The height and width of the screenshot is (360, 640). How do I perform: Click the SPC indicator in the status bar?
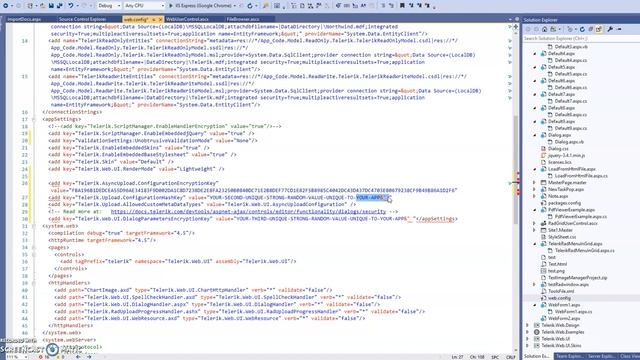coord(495,357)
